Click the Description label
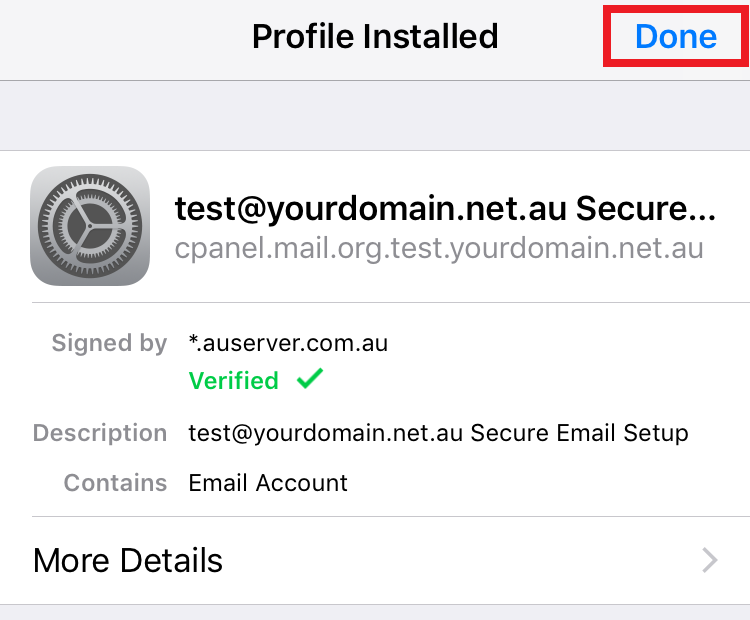Image resolution: width=750 pixels, height=620 pixels. 100,433
